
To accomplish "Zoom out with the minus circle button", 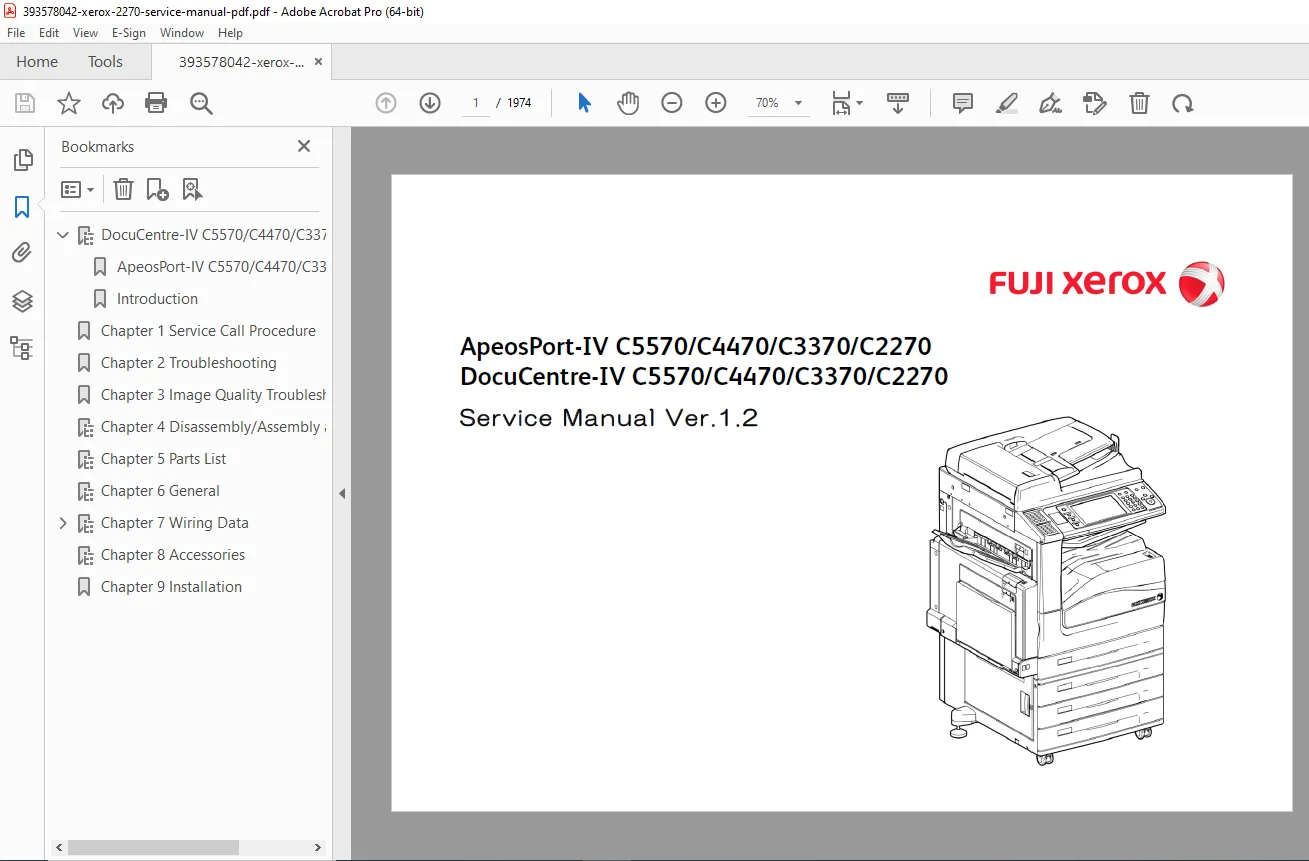I will click(x=672, y=103).
